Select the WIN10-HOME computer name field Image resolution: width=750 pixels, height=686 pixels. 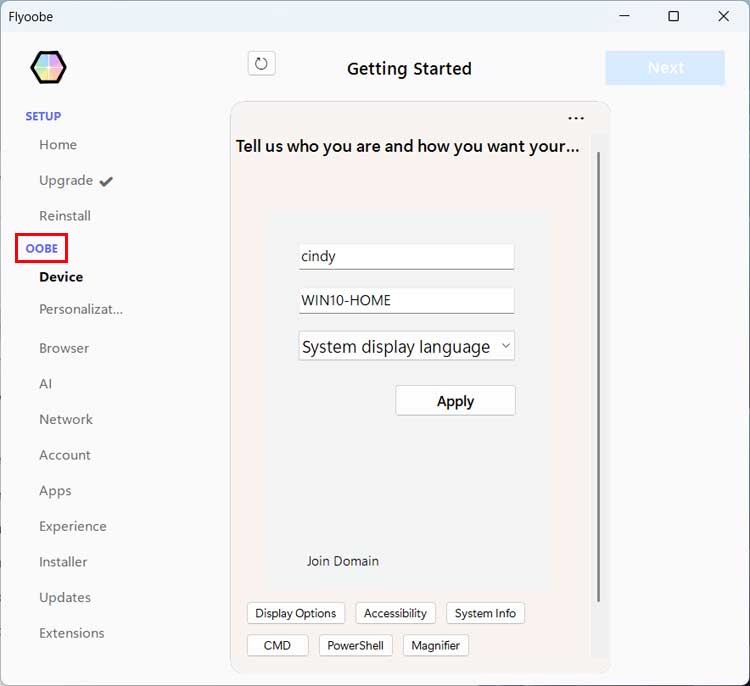click(406, 300)
